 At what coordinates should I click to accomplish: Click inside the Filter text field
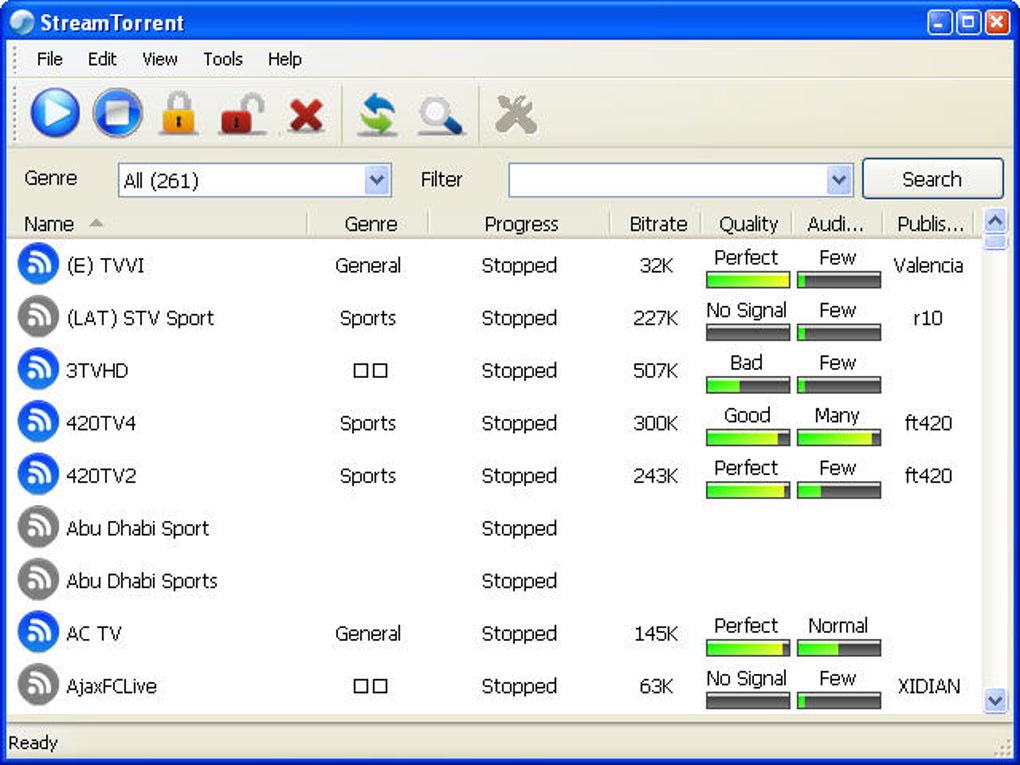point(668,180)
